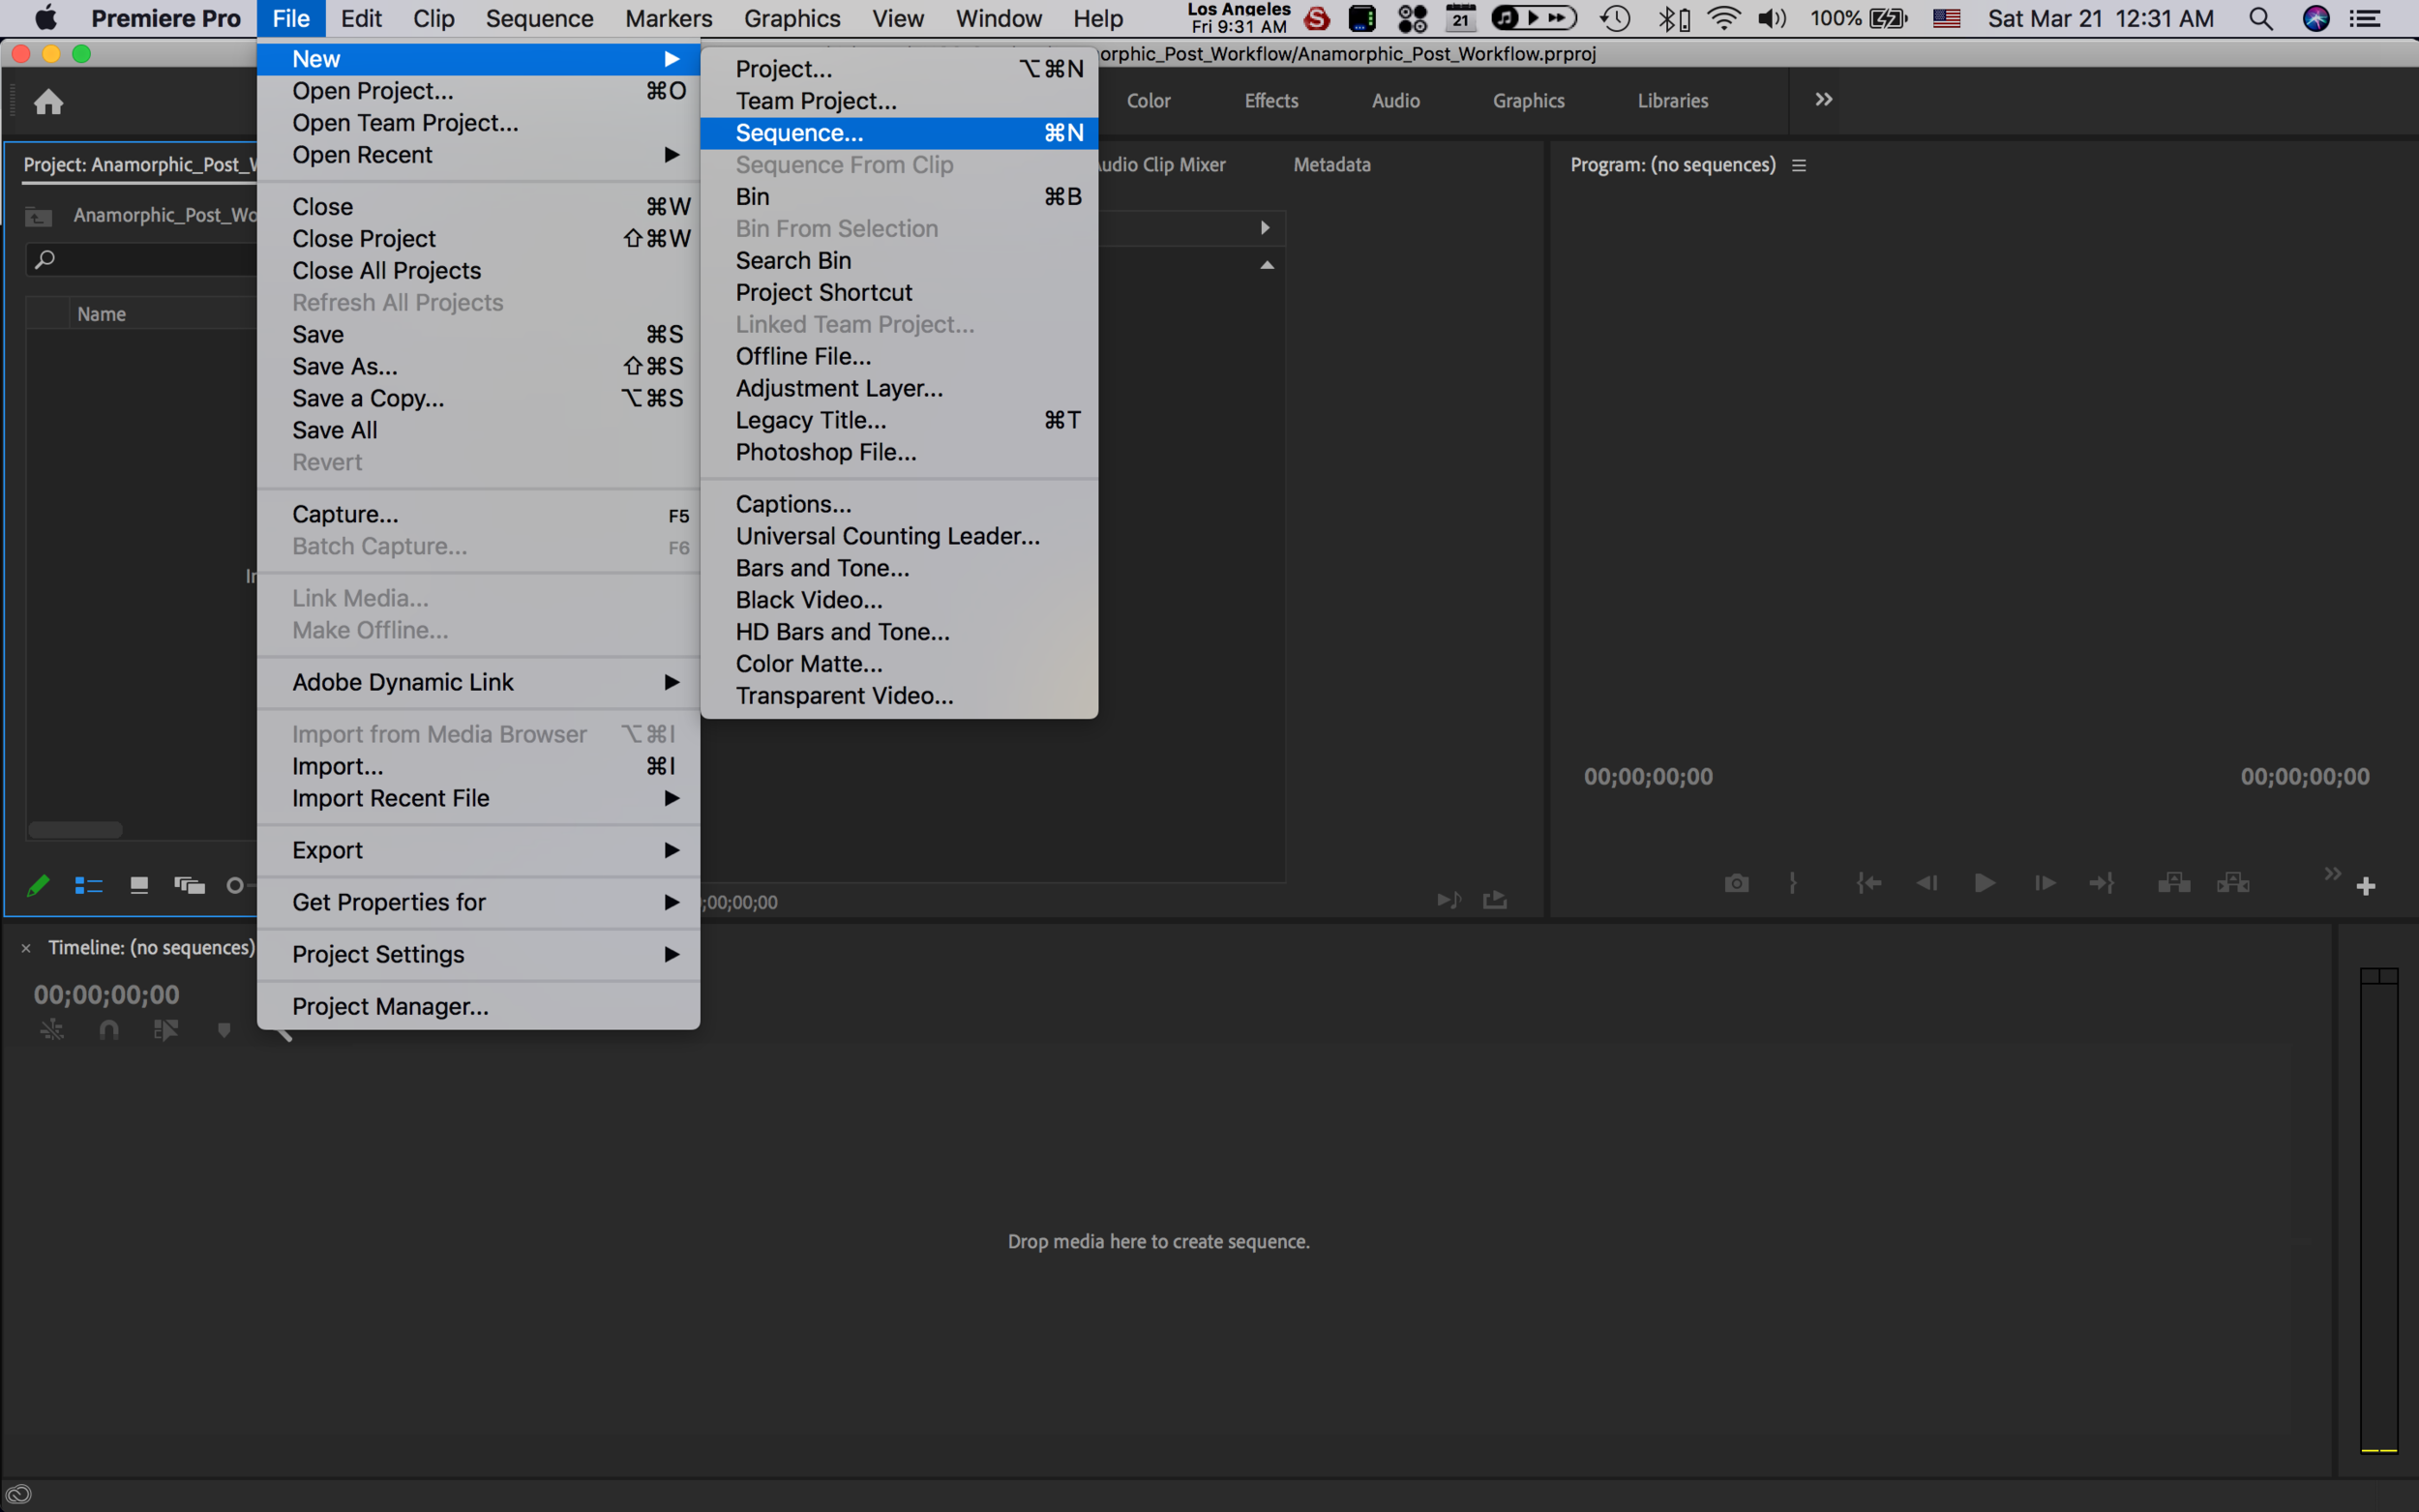Image resolution: width=2419 pixels, height=1512 pixels.
Task: Open macOS Spotlight search icon
Action: tap(2260, 18)
